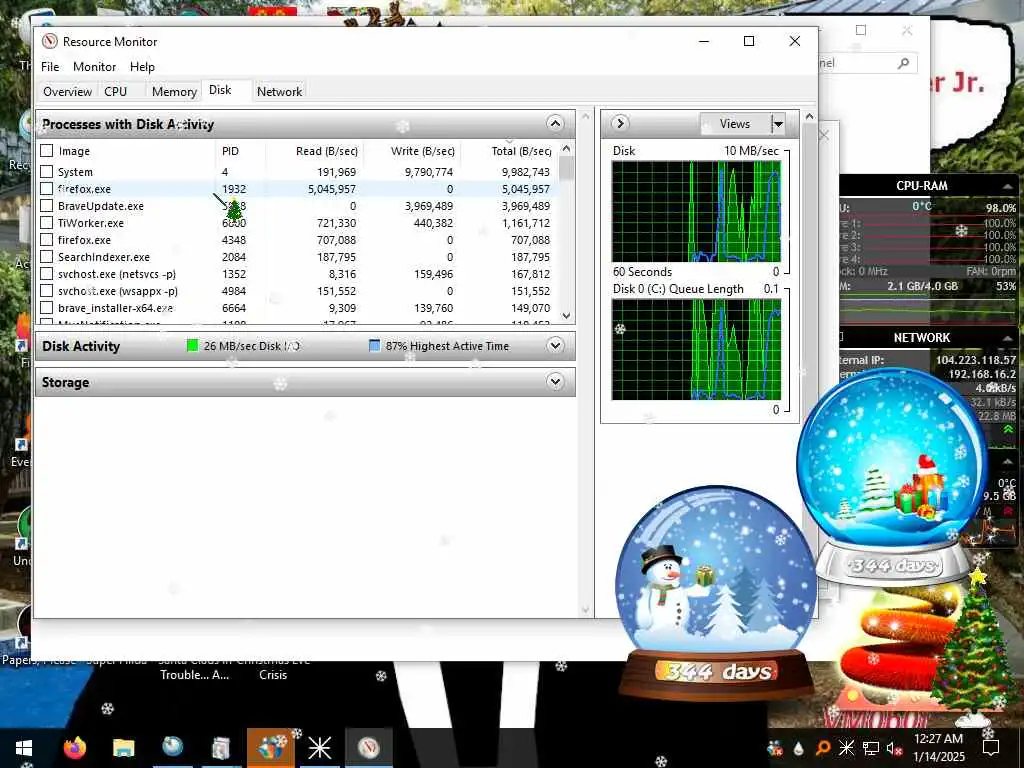1024x768 pixels.
Task: Check the TiWorker.exe checkbox
Action: 46,223
